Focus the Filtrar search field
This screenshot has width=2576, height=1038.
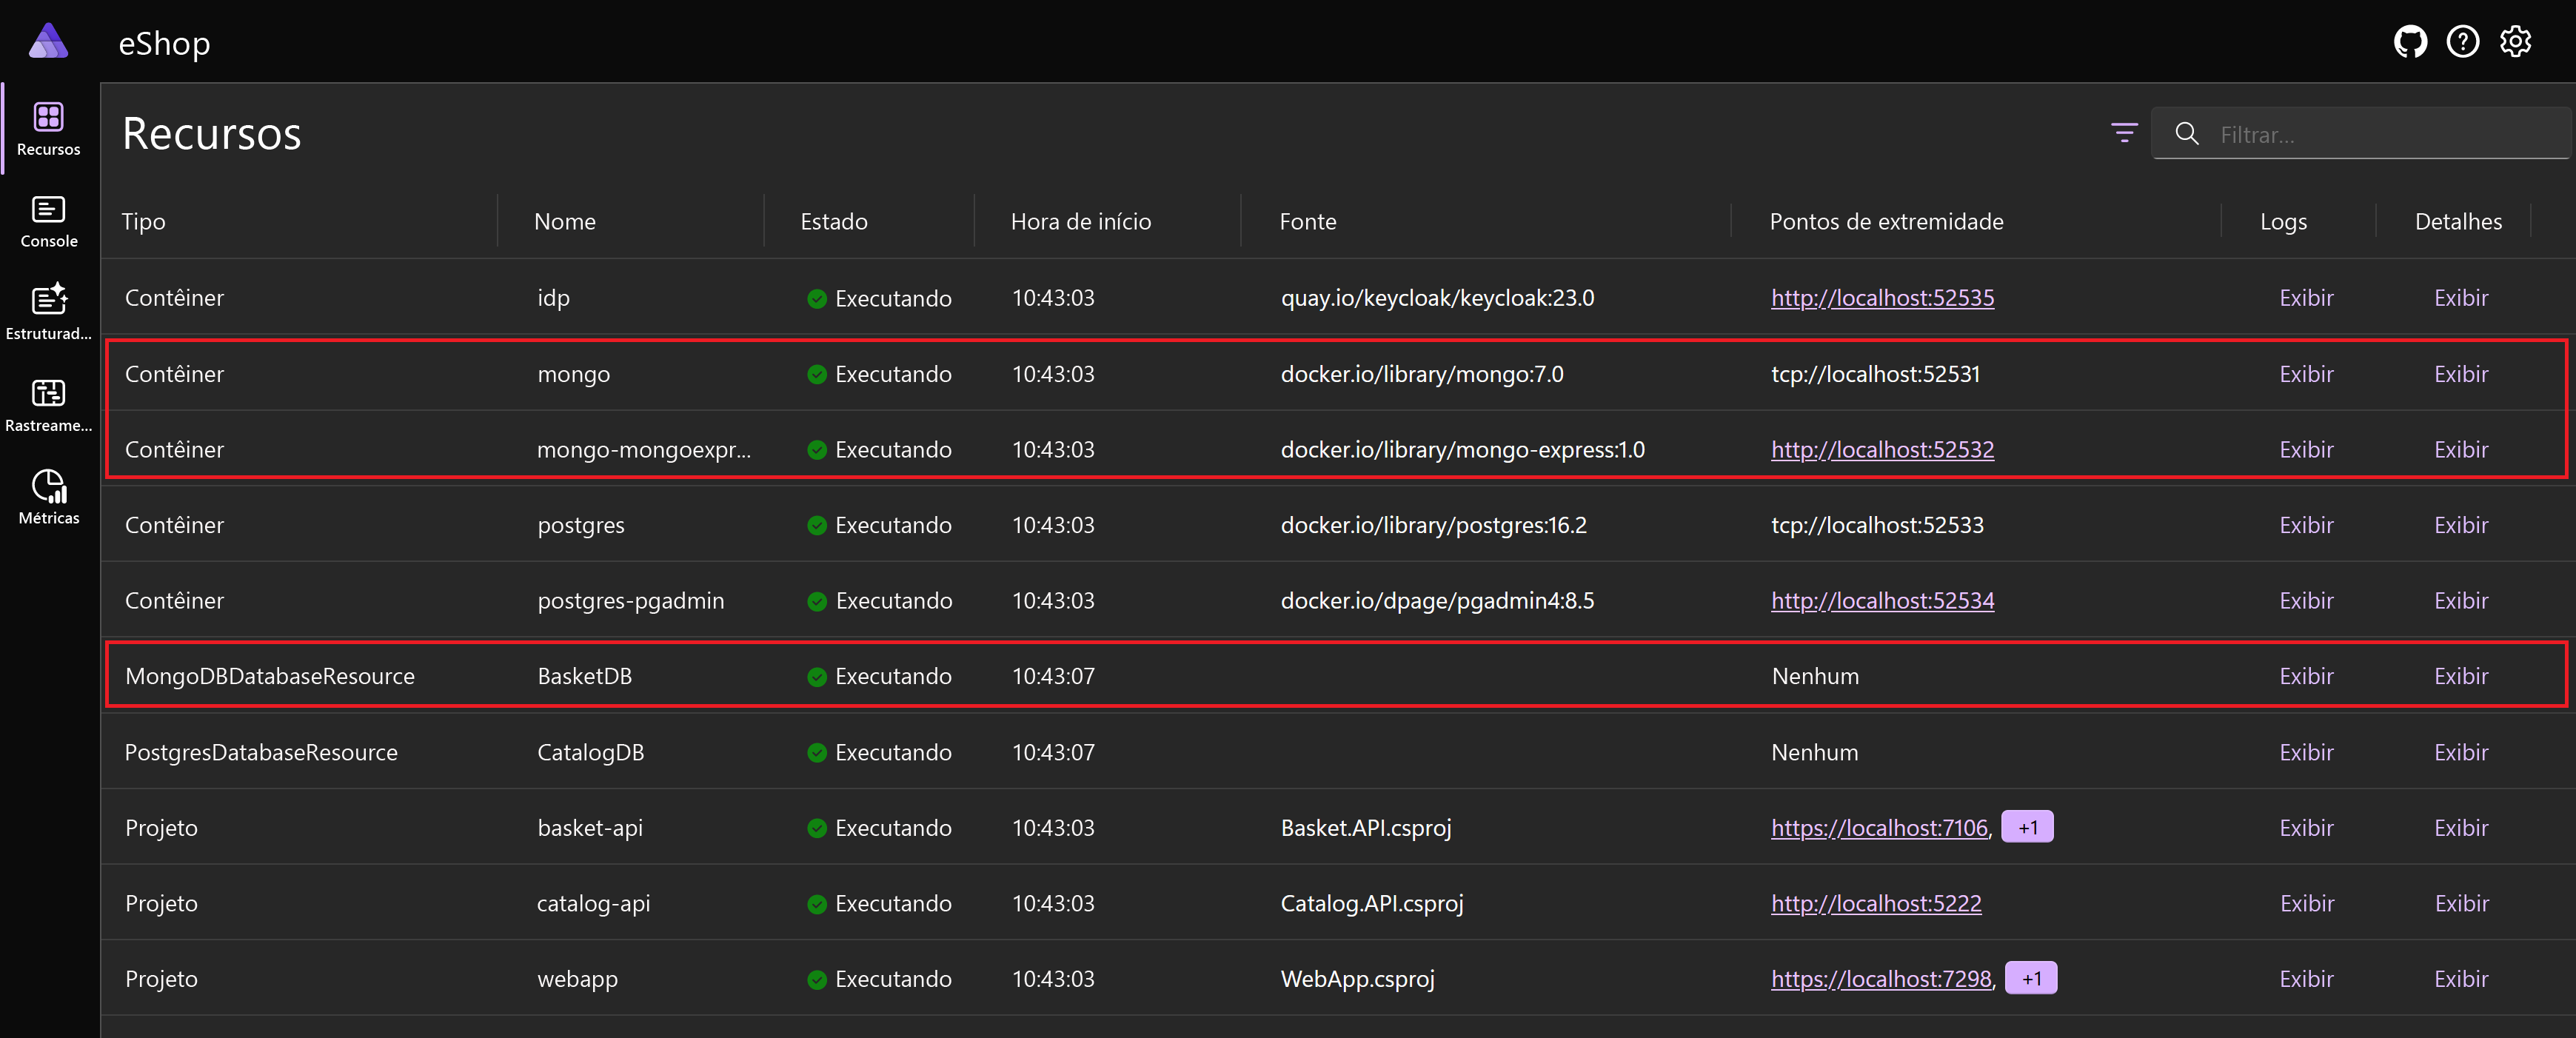(2360, 134)
